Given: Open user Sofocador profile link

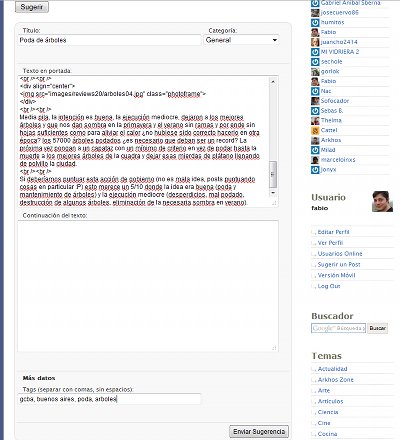Looking at the screenshot, I should (335, 101).
